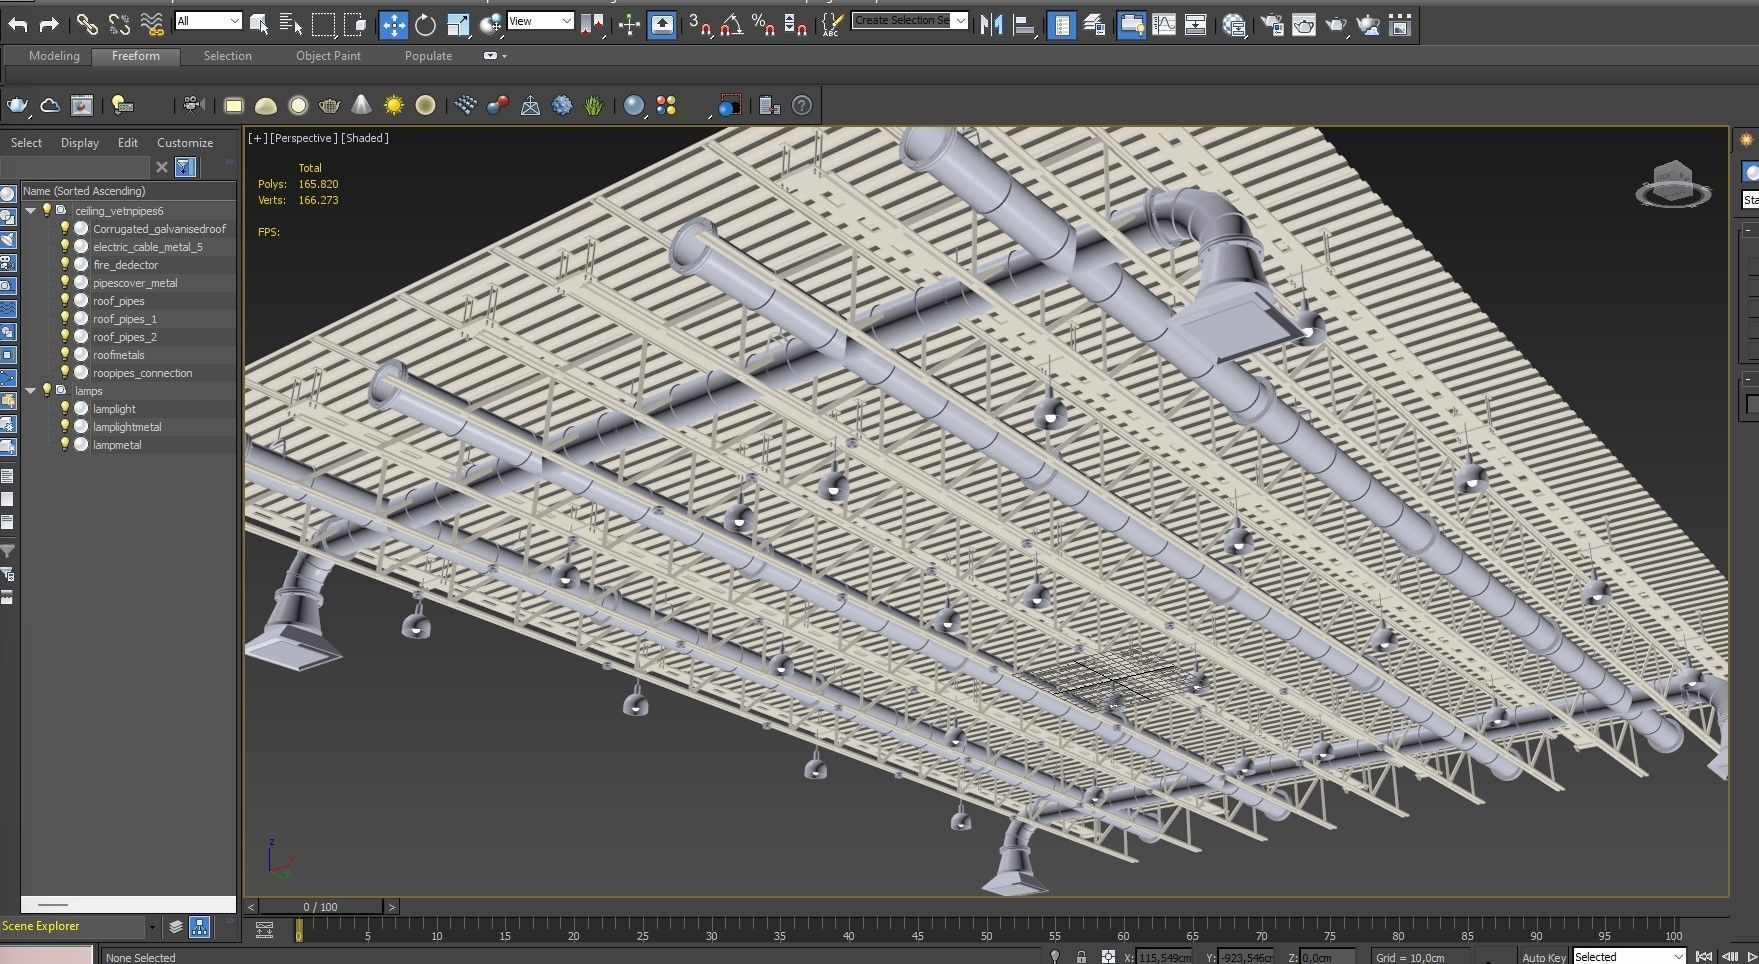The height and width of the screenshot is (964, 1759).
Task: Activate the Select and Scale tool
Action: 458,24
